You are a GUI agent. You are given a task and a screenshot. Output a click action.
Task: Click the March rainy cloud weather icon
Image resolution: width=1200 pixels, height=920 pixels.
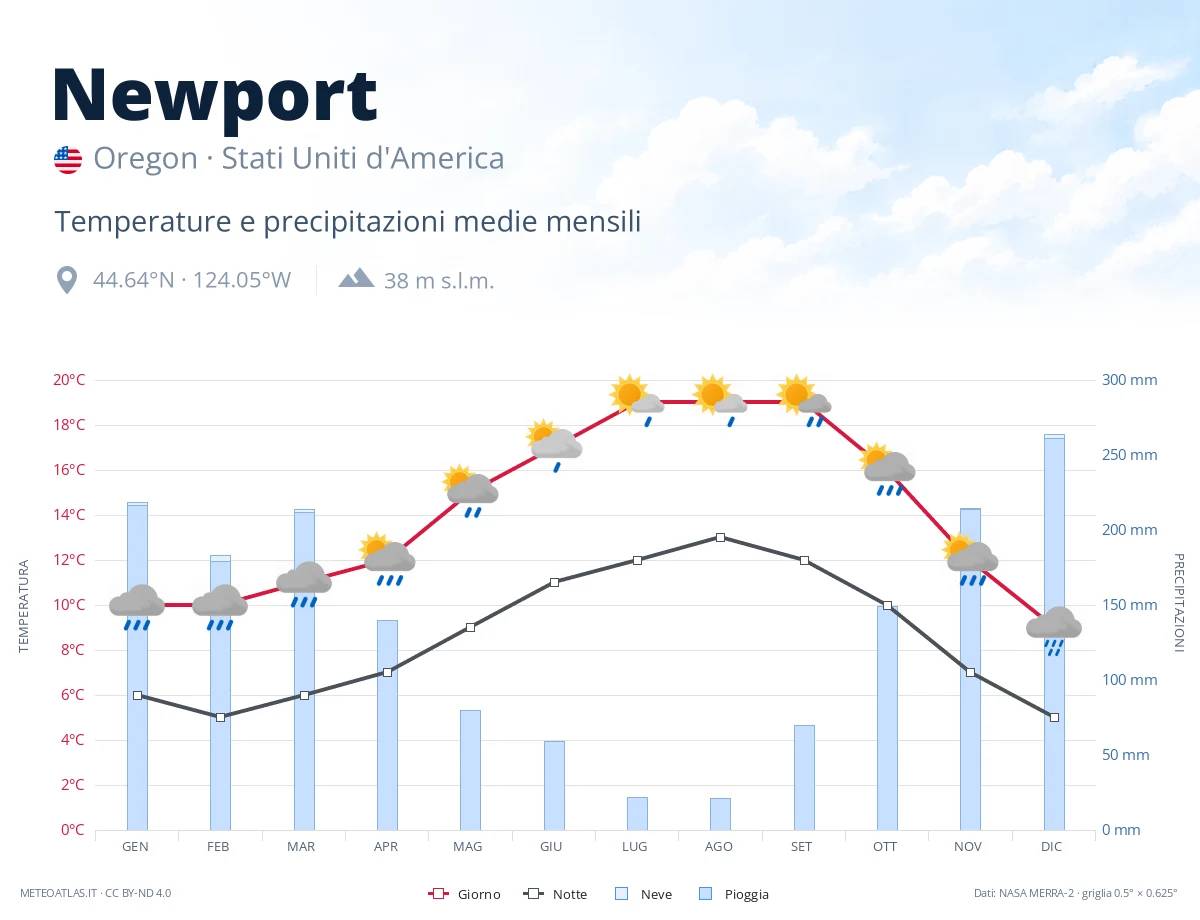[x=304, y=585]
